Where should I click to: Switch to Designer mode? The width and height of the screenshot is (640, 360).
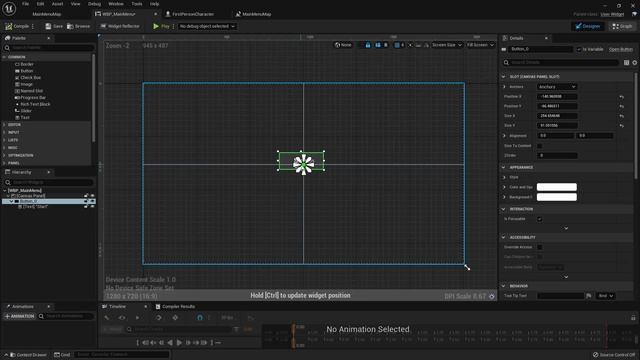[588, 26]
